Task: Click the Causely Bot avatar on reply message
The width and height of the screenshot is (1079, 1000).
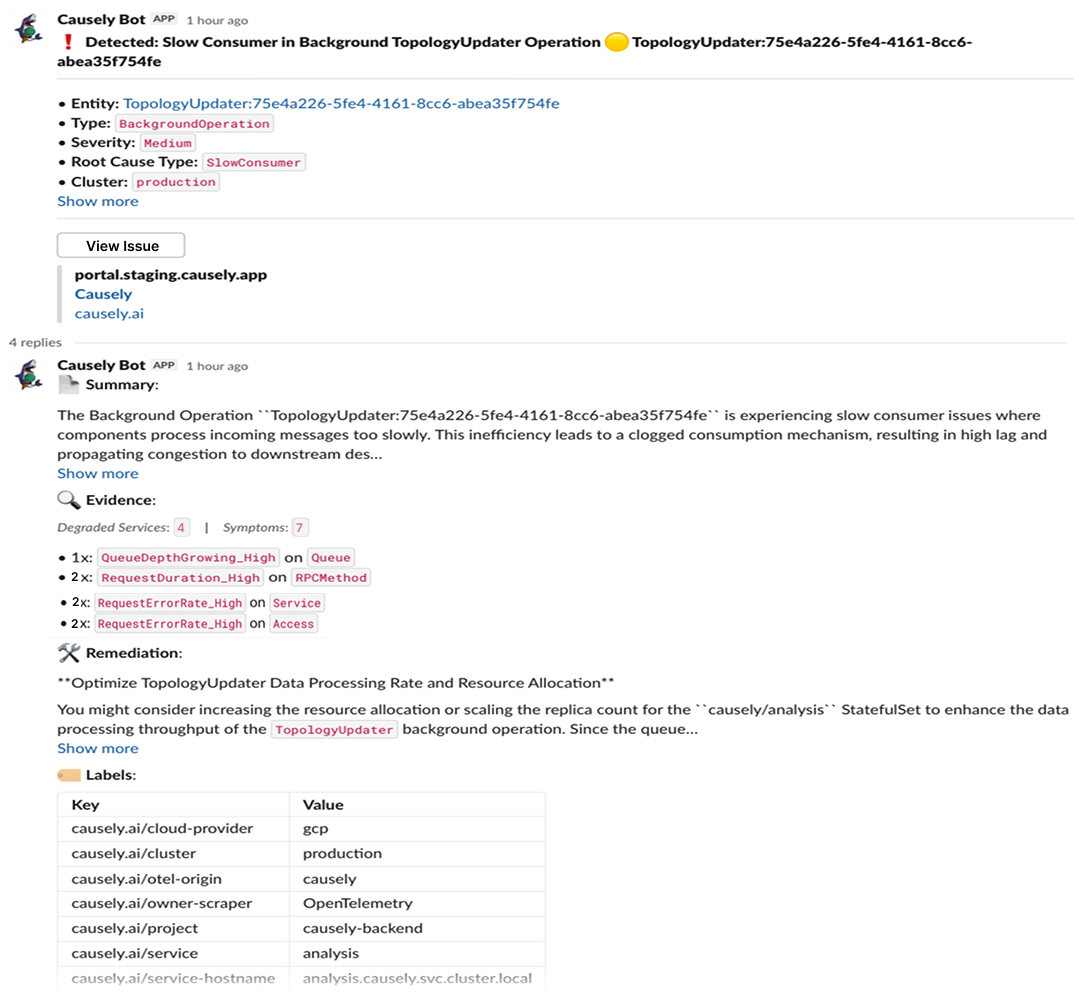Action: pos(29,375)
